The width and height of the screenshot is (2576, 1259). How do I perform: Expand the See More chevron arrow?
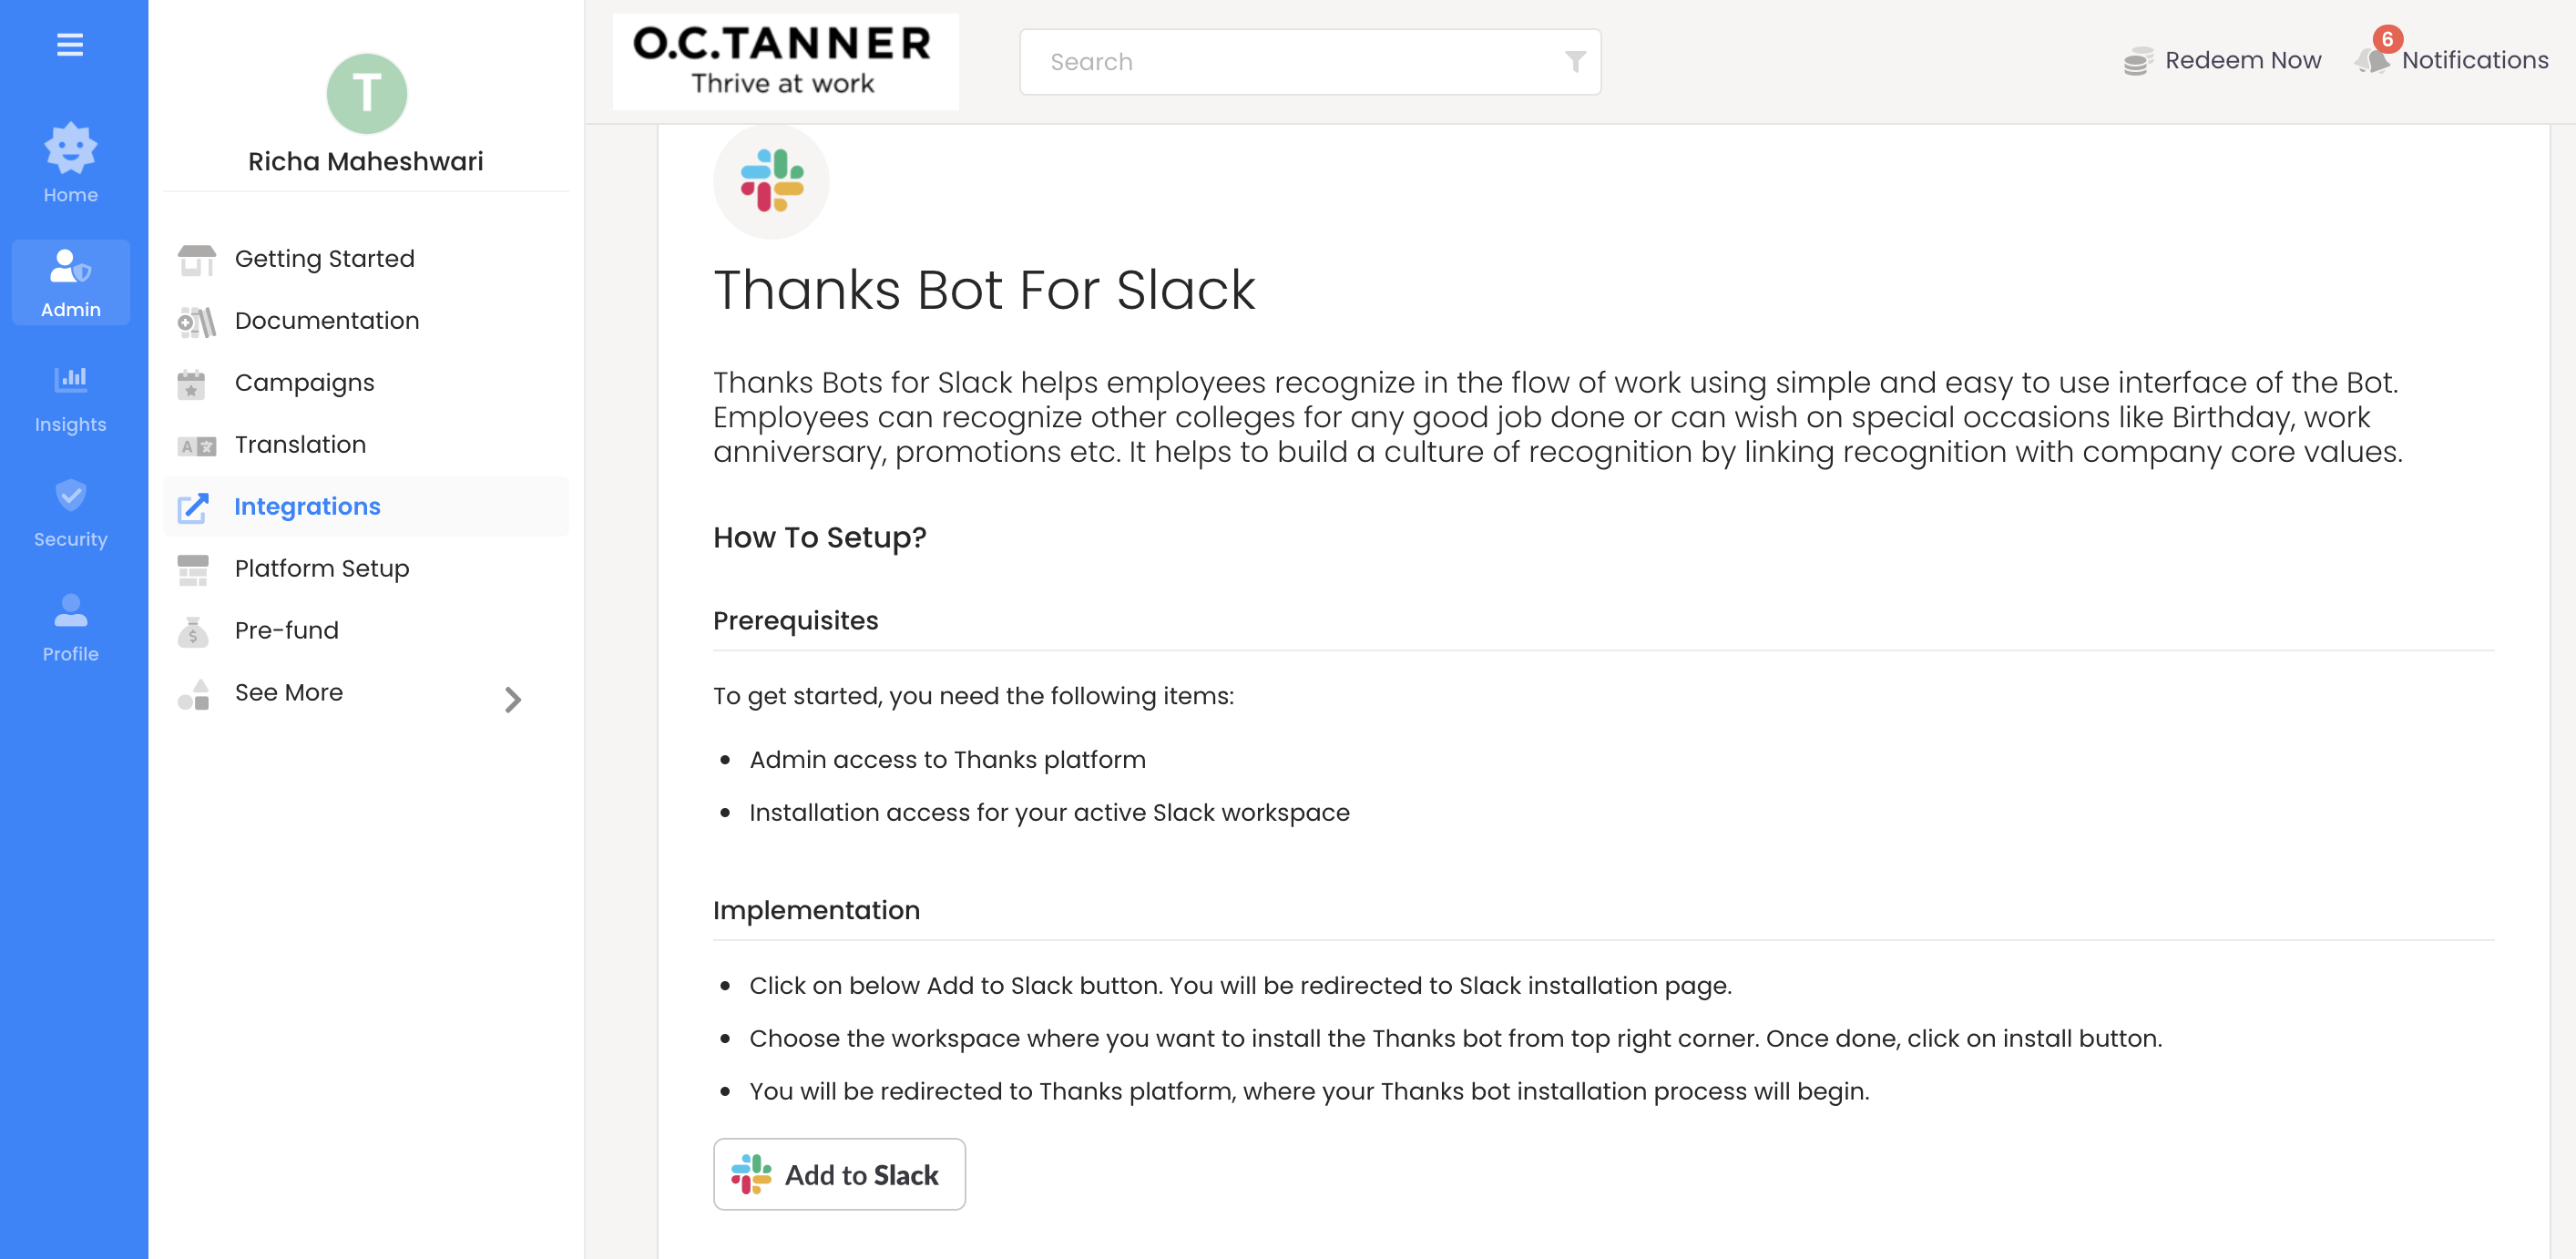click(513, 699)
